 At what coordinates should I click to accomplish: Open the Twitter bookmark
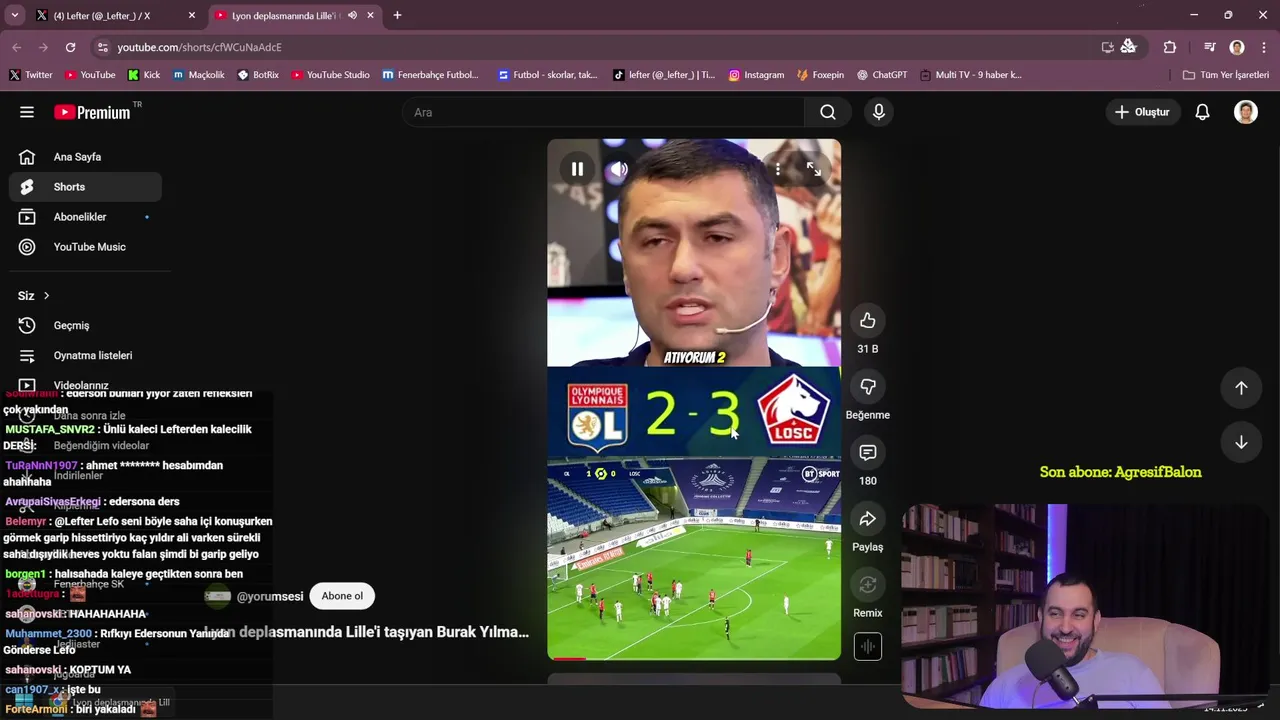pyautogui.click(x=31, y=75)
